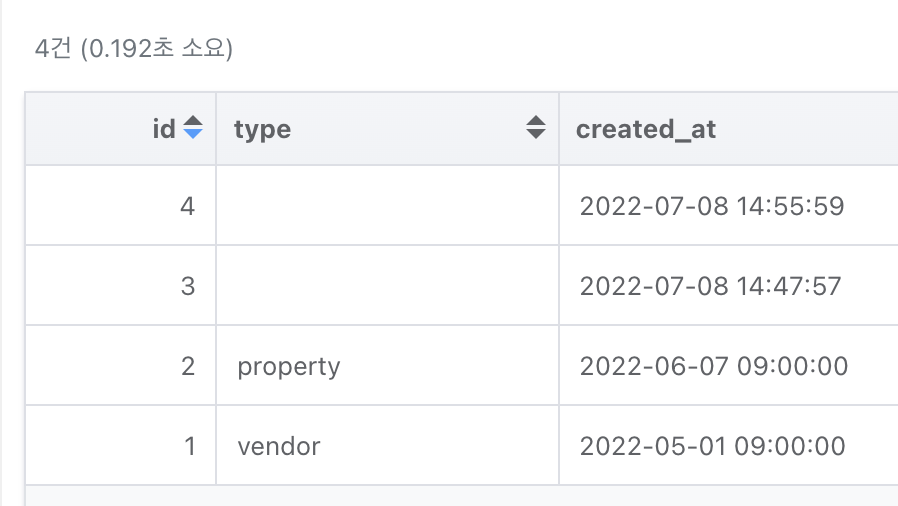Click the created_at column header
Screen dimensions: 898x506
point(728,129)
